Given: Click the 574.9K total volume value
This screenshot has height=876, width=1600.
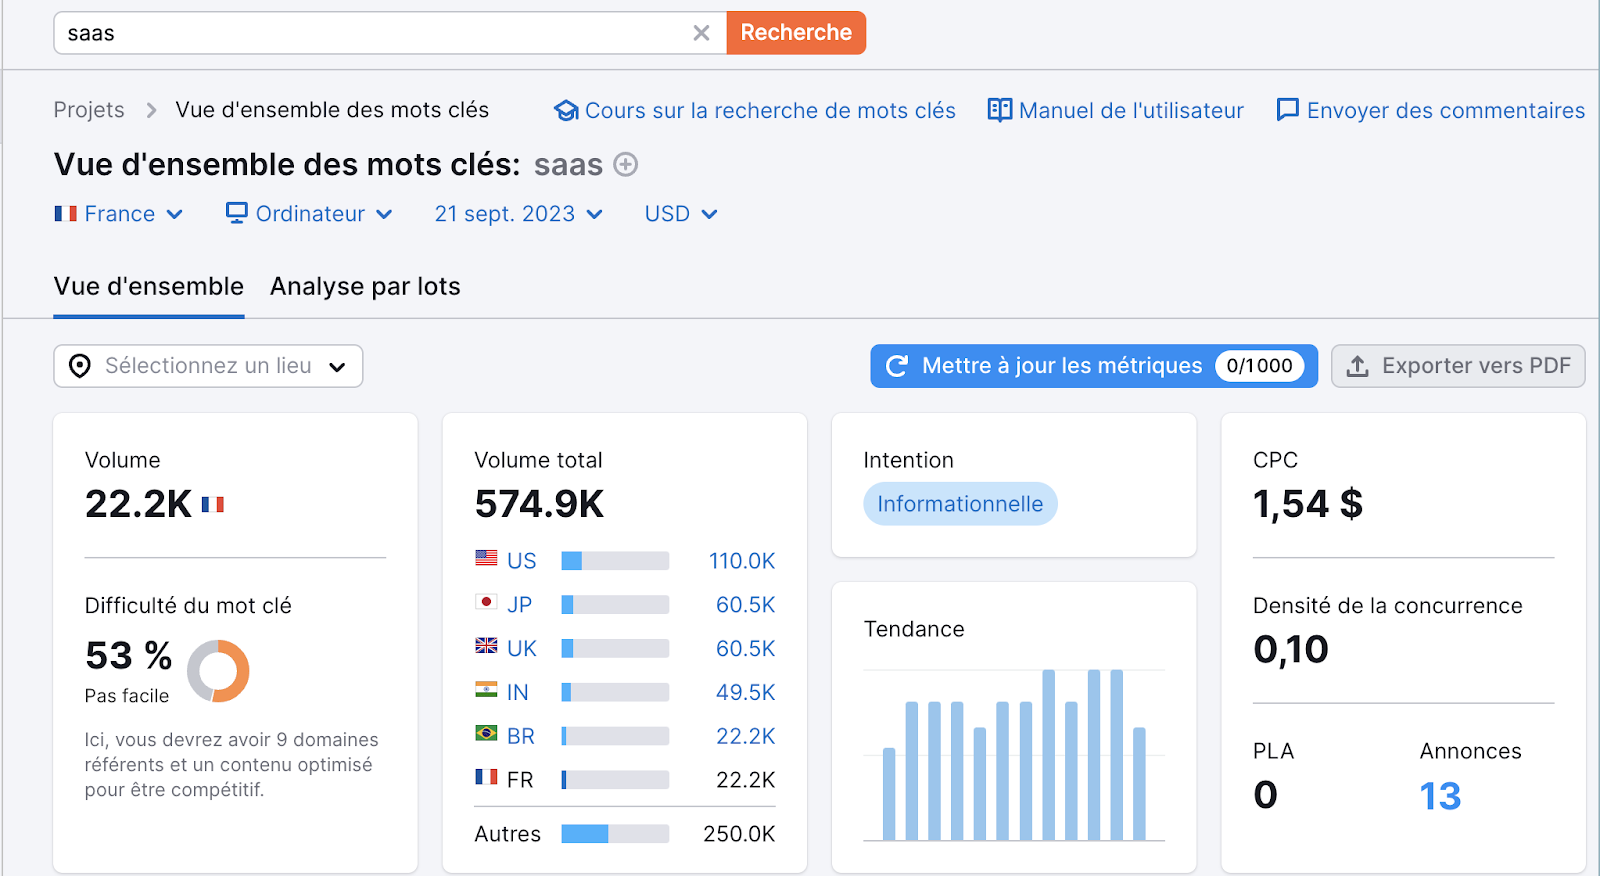Looking at the screenshot, I should 540,504.
